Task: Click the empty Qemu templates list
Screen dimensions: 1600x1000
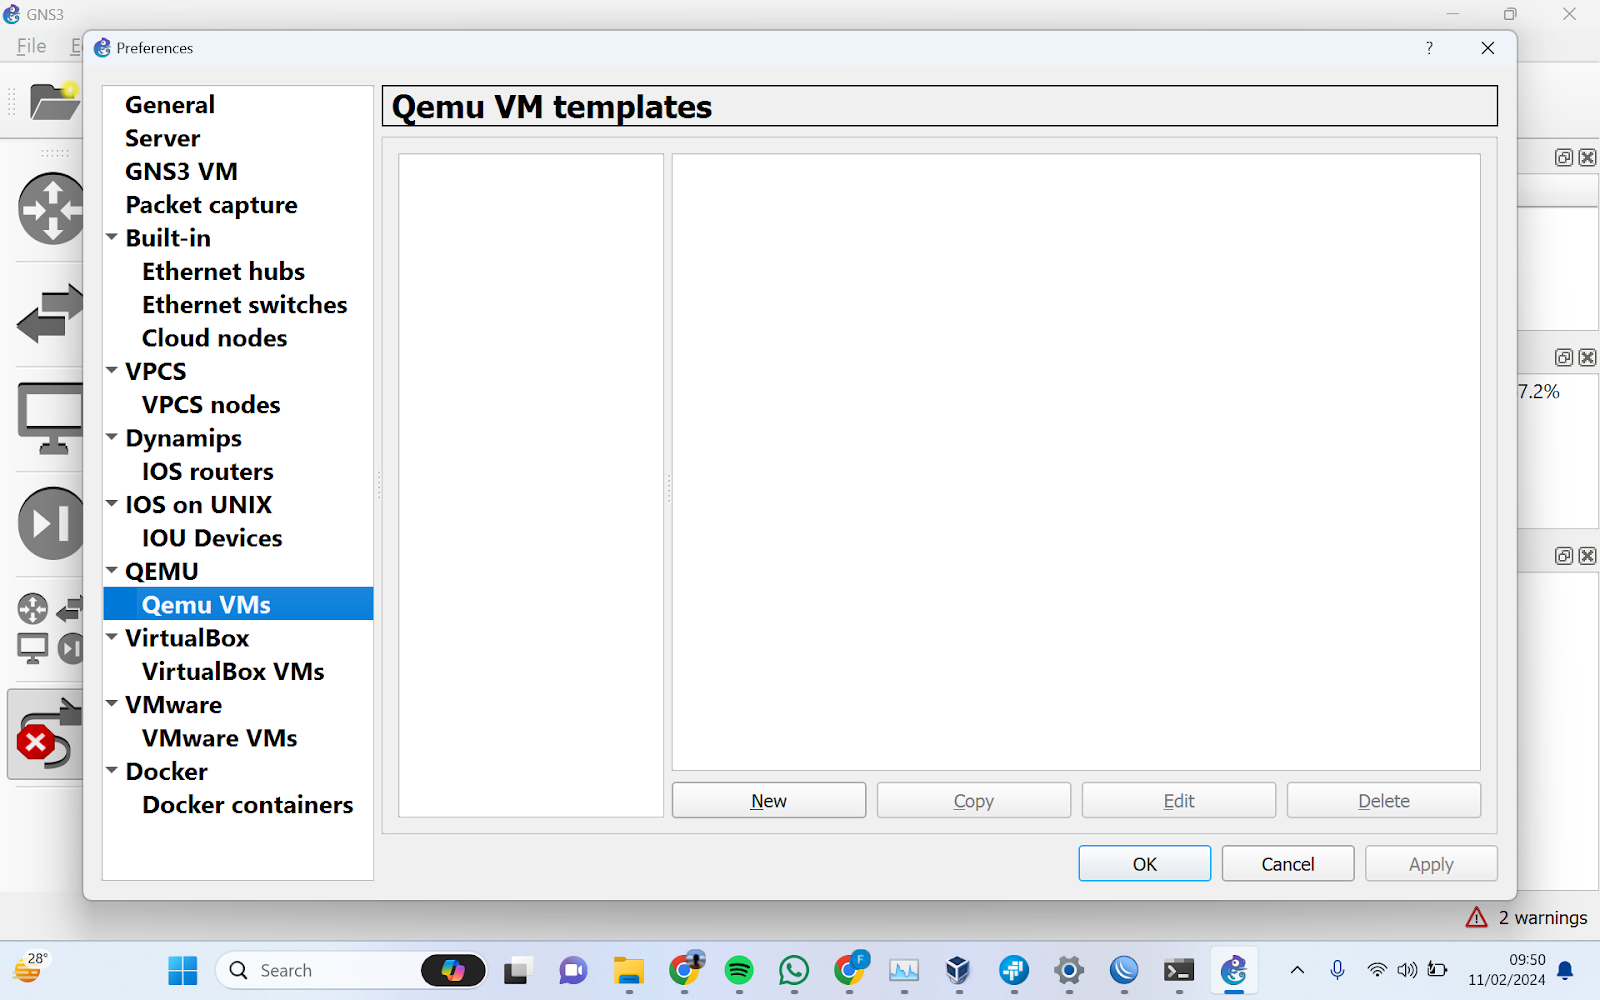Action: [x=531, y=485]
